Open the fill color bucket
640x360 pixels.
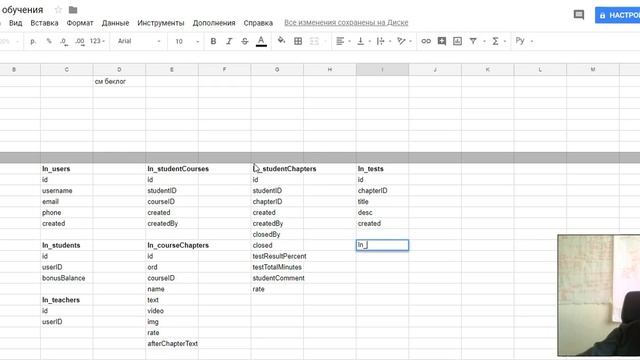point(281,41)
